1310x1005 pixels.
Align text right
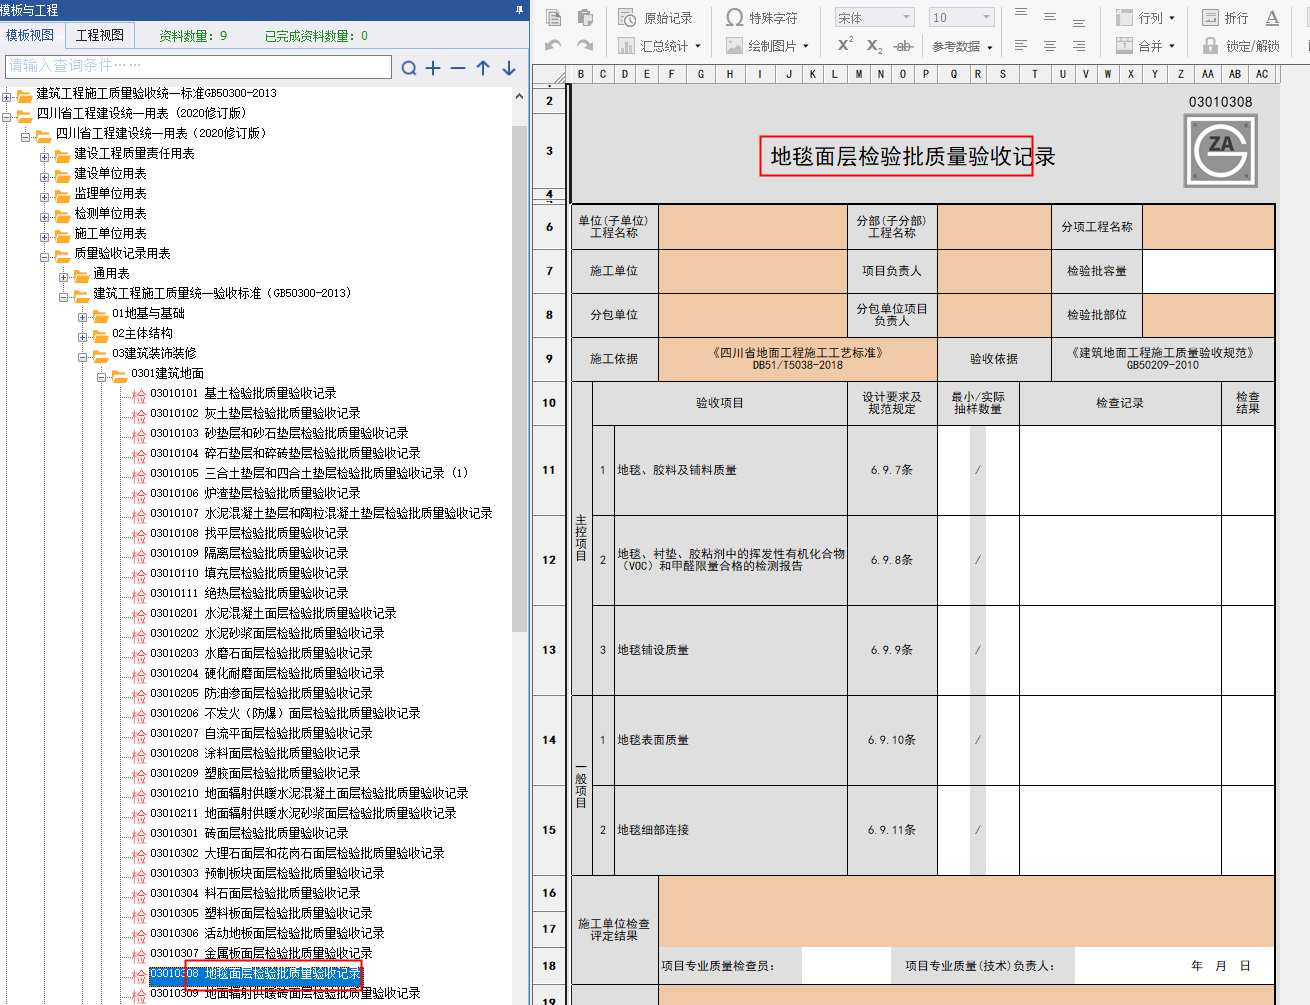point(1079,46)
